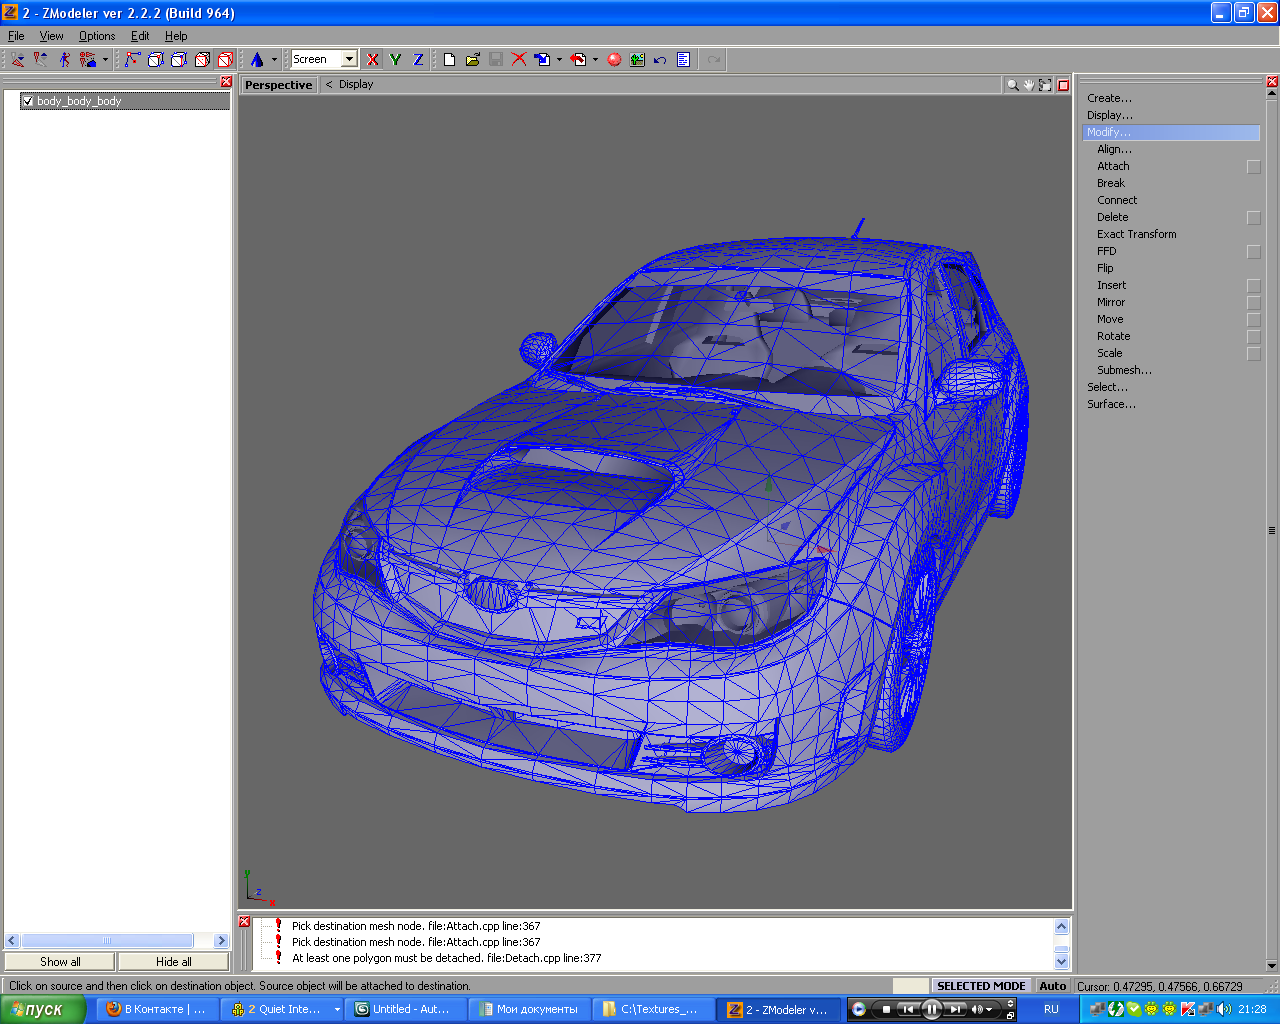Select the hand pan tool in viewport
Screen dimensions: 1280x1024
tap(1028, 85)
